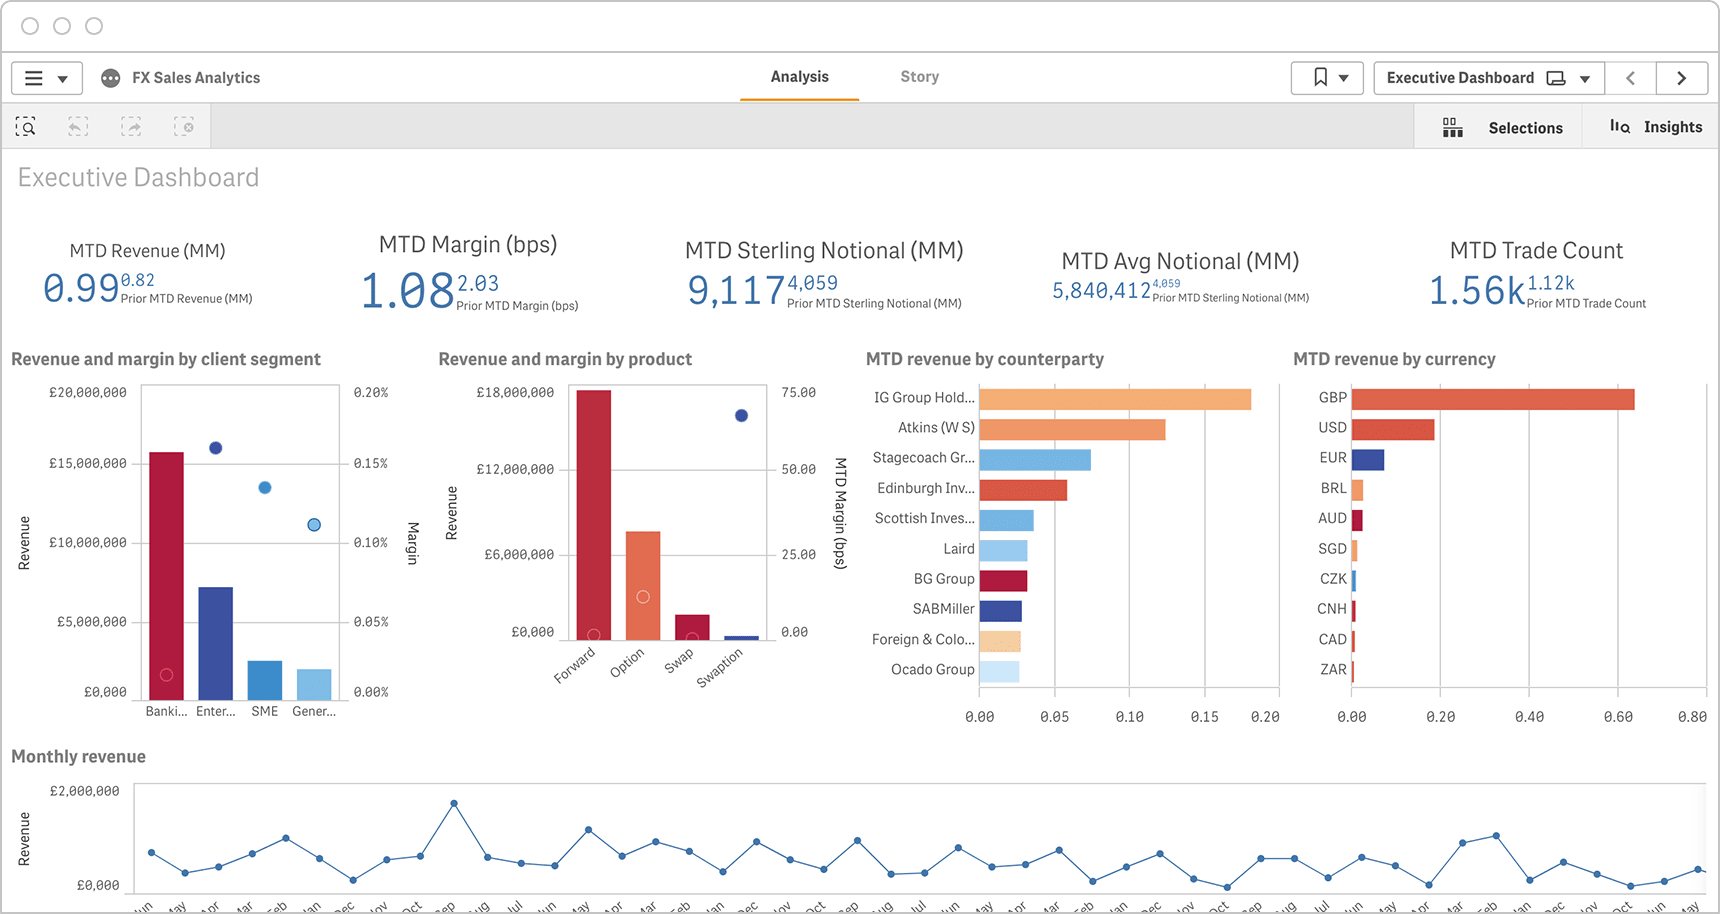Viewport: 1720px width, 914px height.
Task: Clear all selections using the cancel icon
Action: [x=185, y=126]
